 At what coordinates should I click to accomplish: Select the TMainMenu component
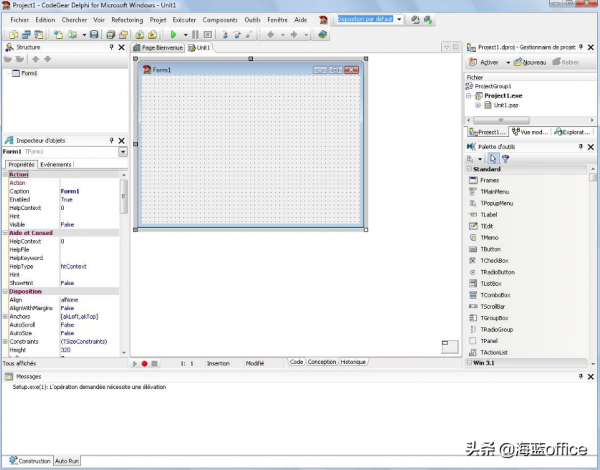pos(495,192)
